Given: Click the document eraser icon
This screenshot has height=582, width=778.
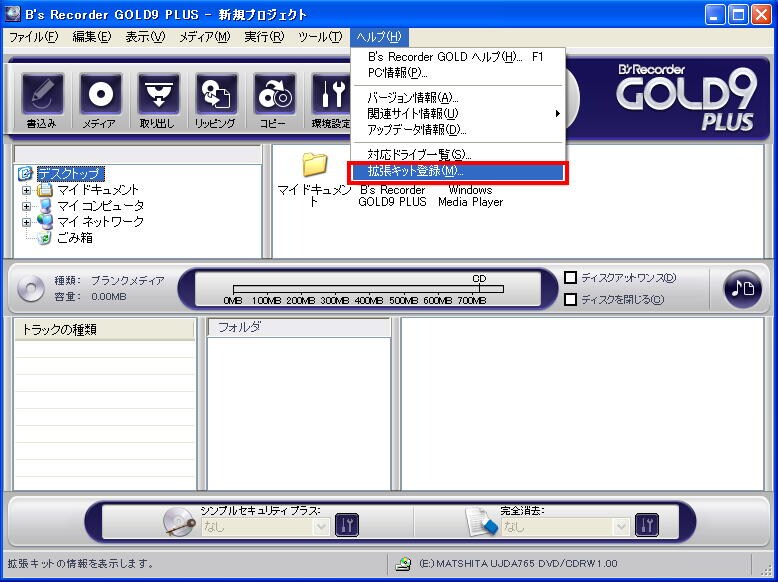Looking at the screenshot, I should (x=481, y=522).
